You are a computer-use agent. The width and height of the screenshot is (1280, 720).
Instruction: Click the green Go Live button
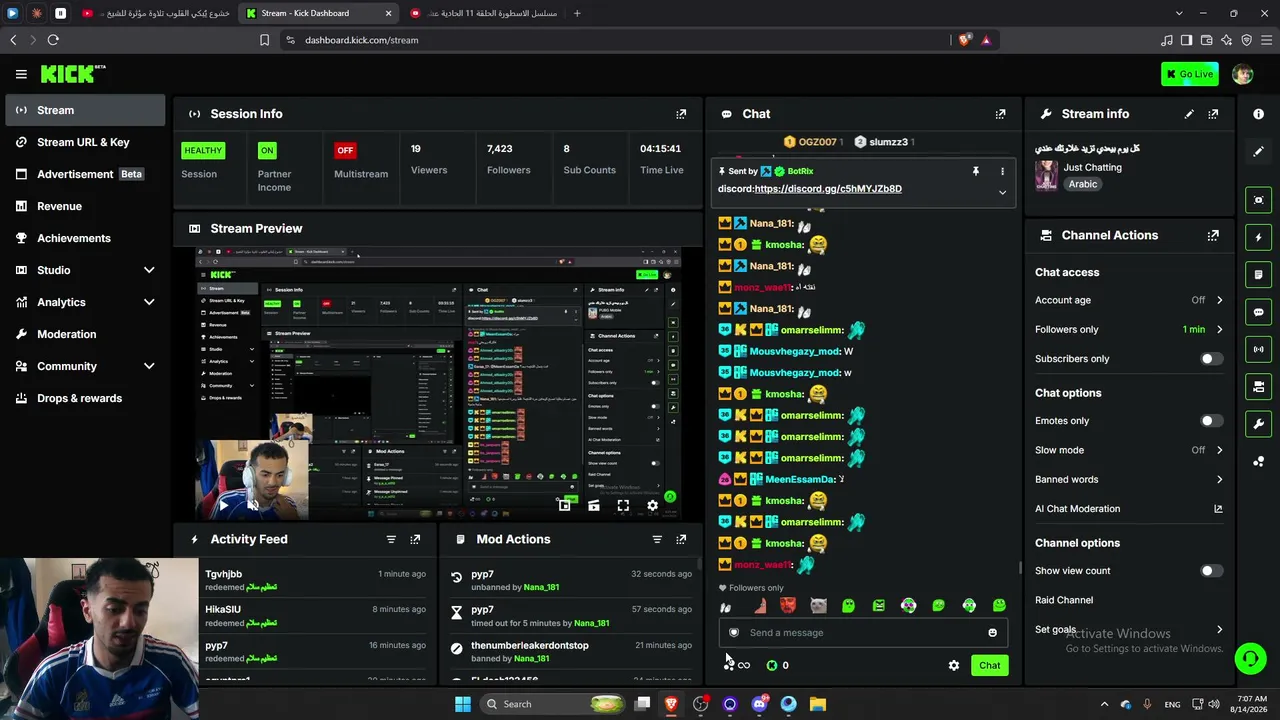pyautogui.click(x=1190, y=74)
